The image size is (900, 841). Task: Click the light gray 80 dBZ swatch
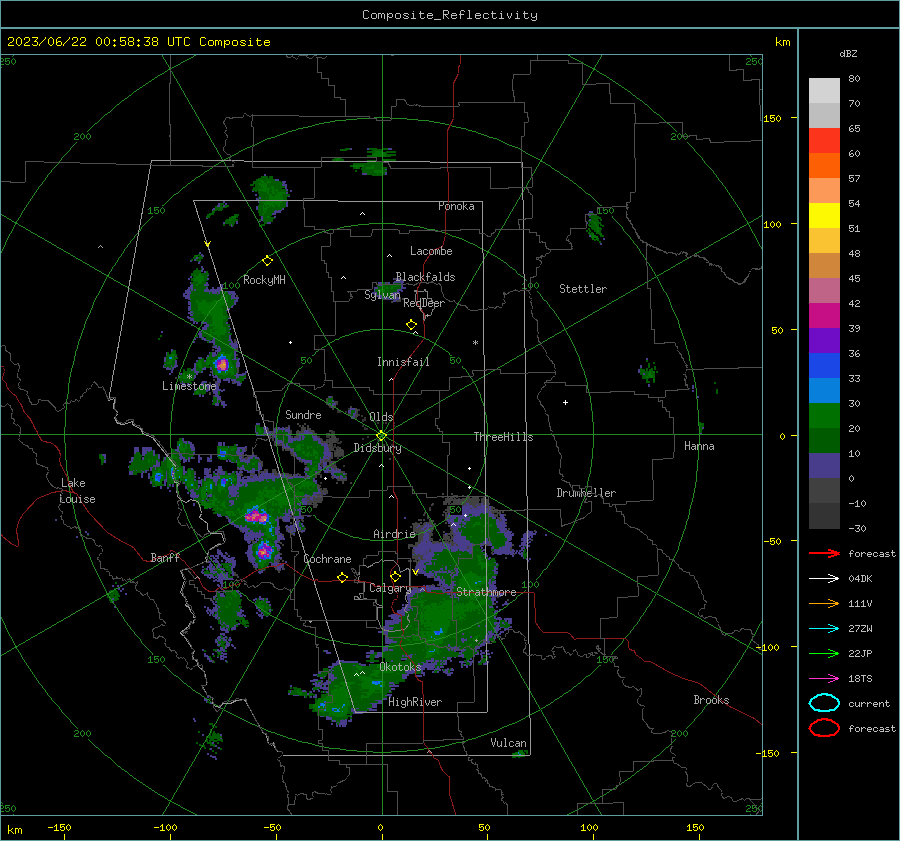coord(824,91)
